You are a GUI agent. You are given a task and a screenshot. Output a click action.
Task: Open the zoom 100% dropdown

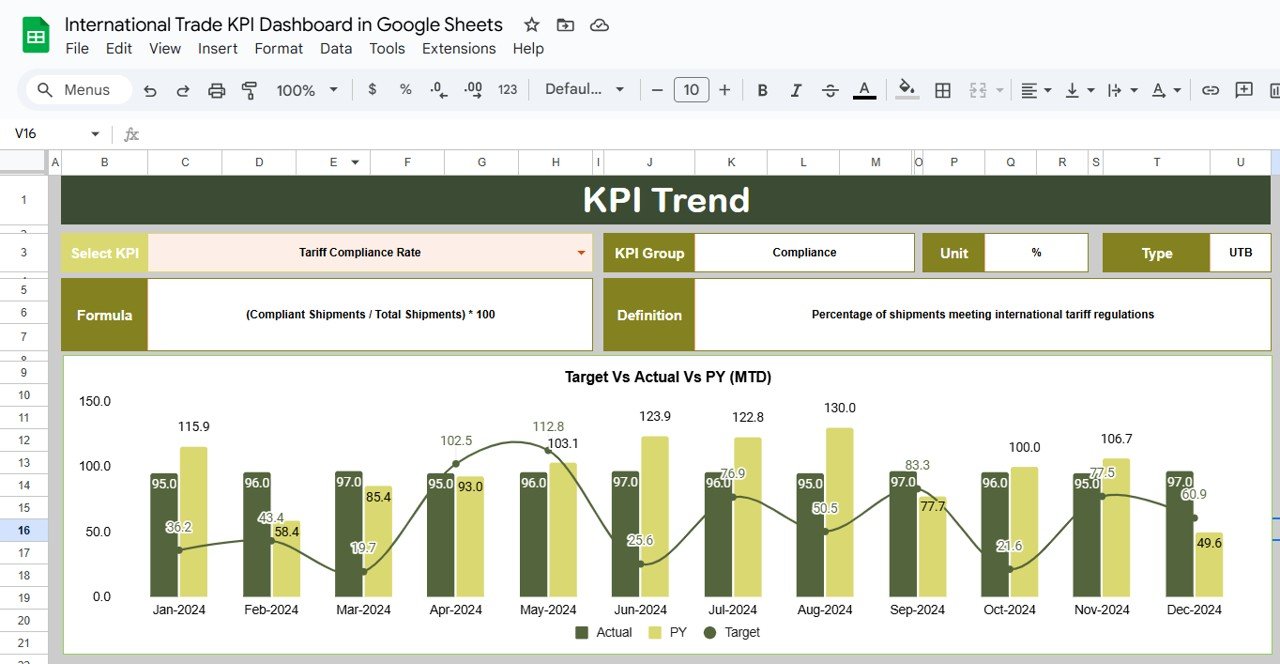coord(307,90)
